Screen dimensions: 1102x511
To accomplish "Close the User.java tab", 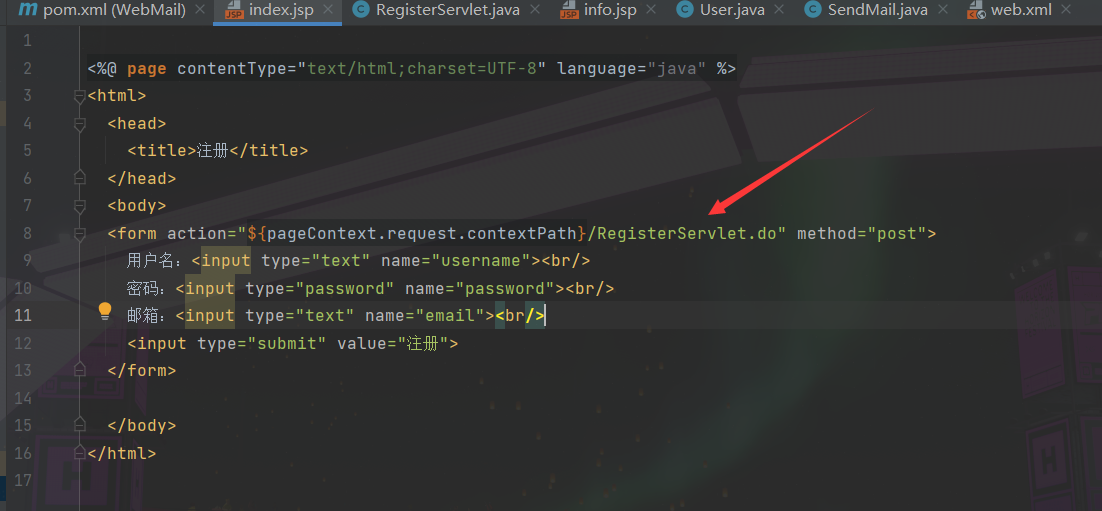I will click(x=779, y=11).
